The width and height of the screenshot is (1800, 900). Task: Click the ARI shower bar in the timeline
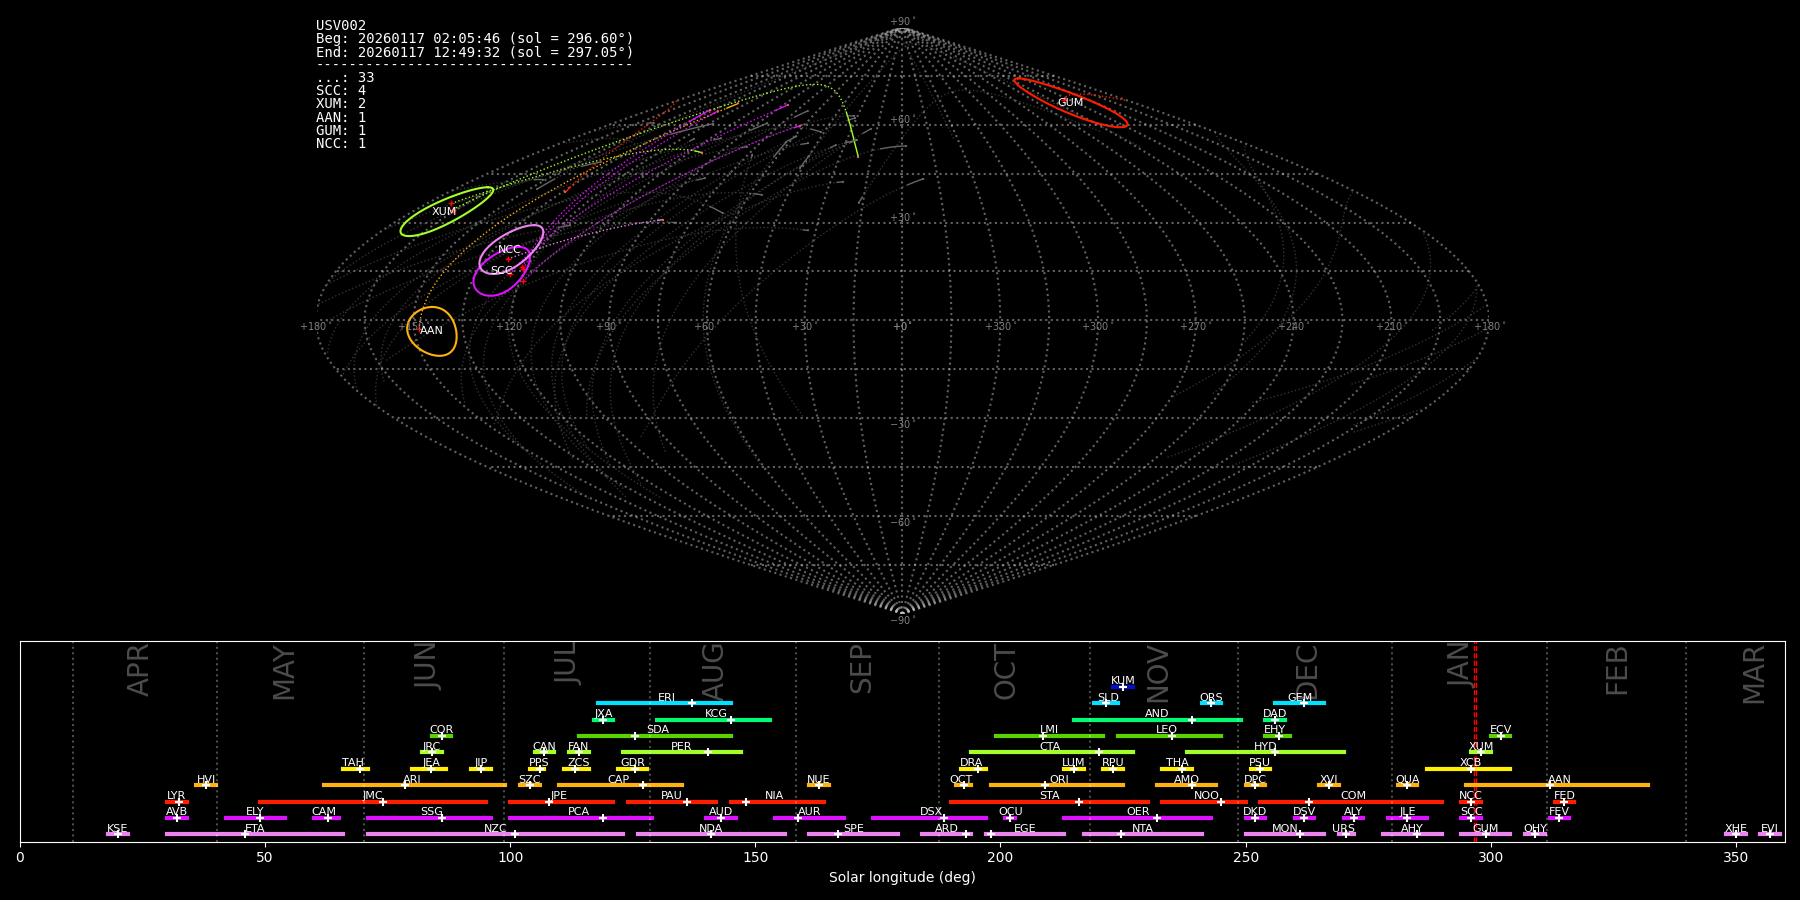pyautogui.click(x=414, y=785)
